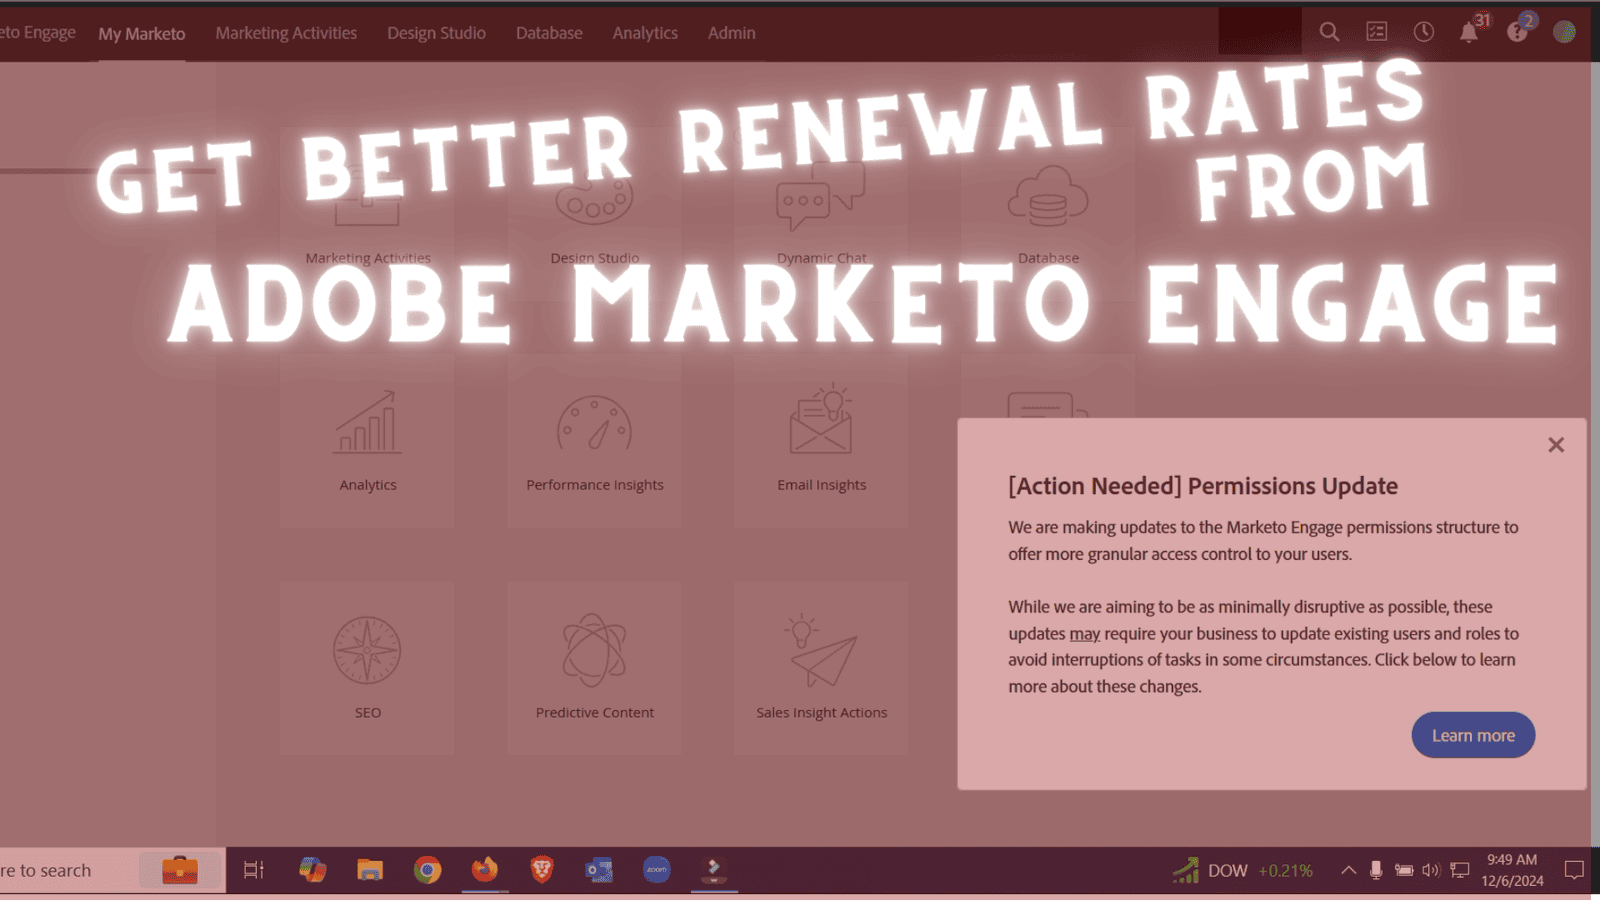Click the Learn more button in the permissions dialog
Image resolution: width=1600 pixels, height=900 pixels.
1472,735
